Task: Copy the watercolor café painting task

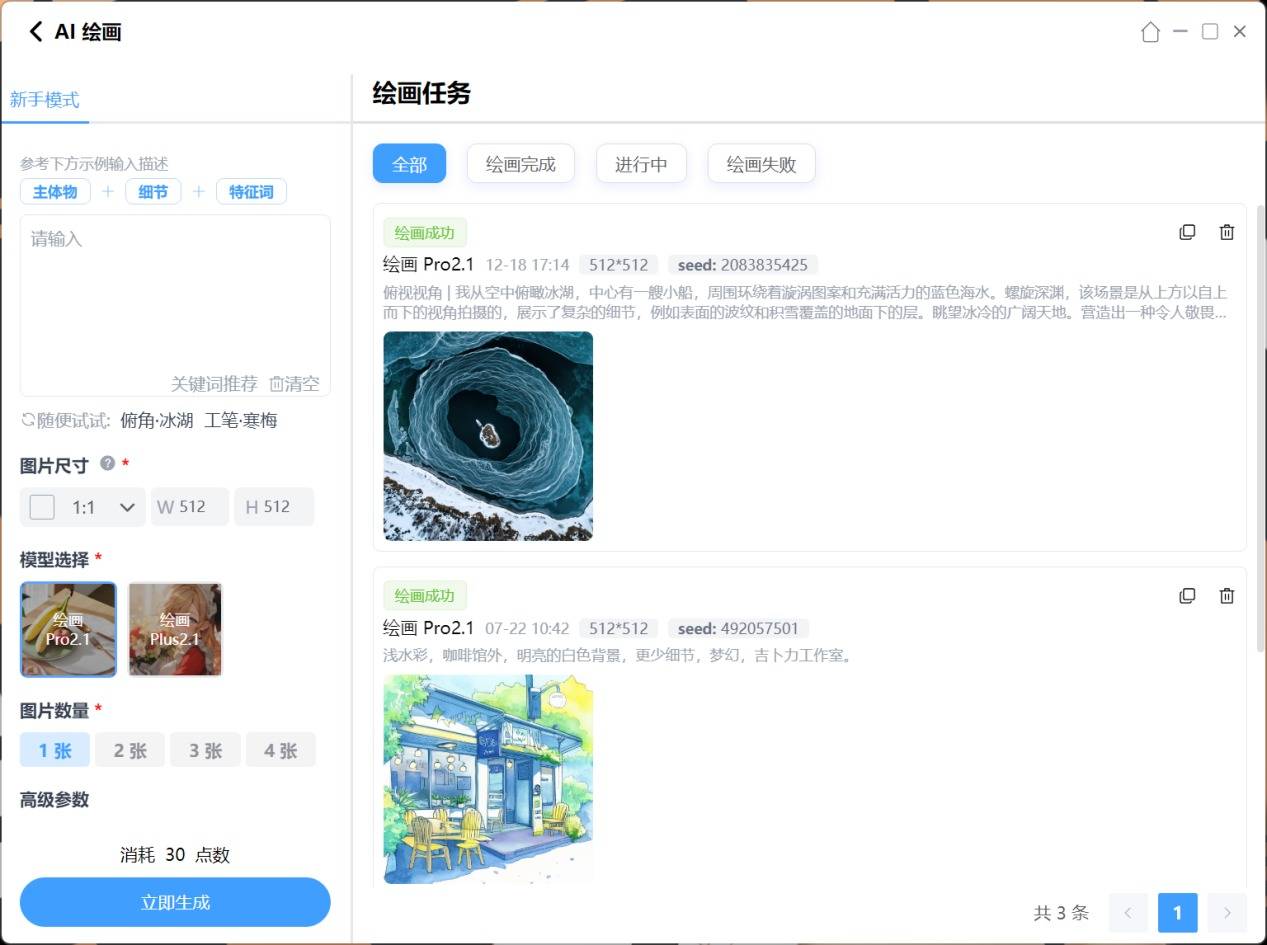Action: pyautogui.click(x=1187, y=596)
